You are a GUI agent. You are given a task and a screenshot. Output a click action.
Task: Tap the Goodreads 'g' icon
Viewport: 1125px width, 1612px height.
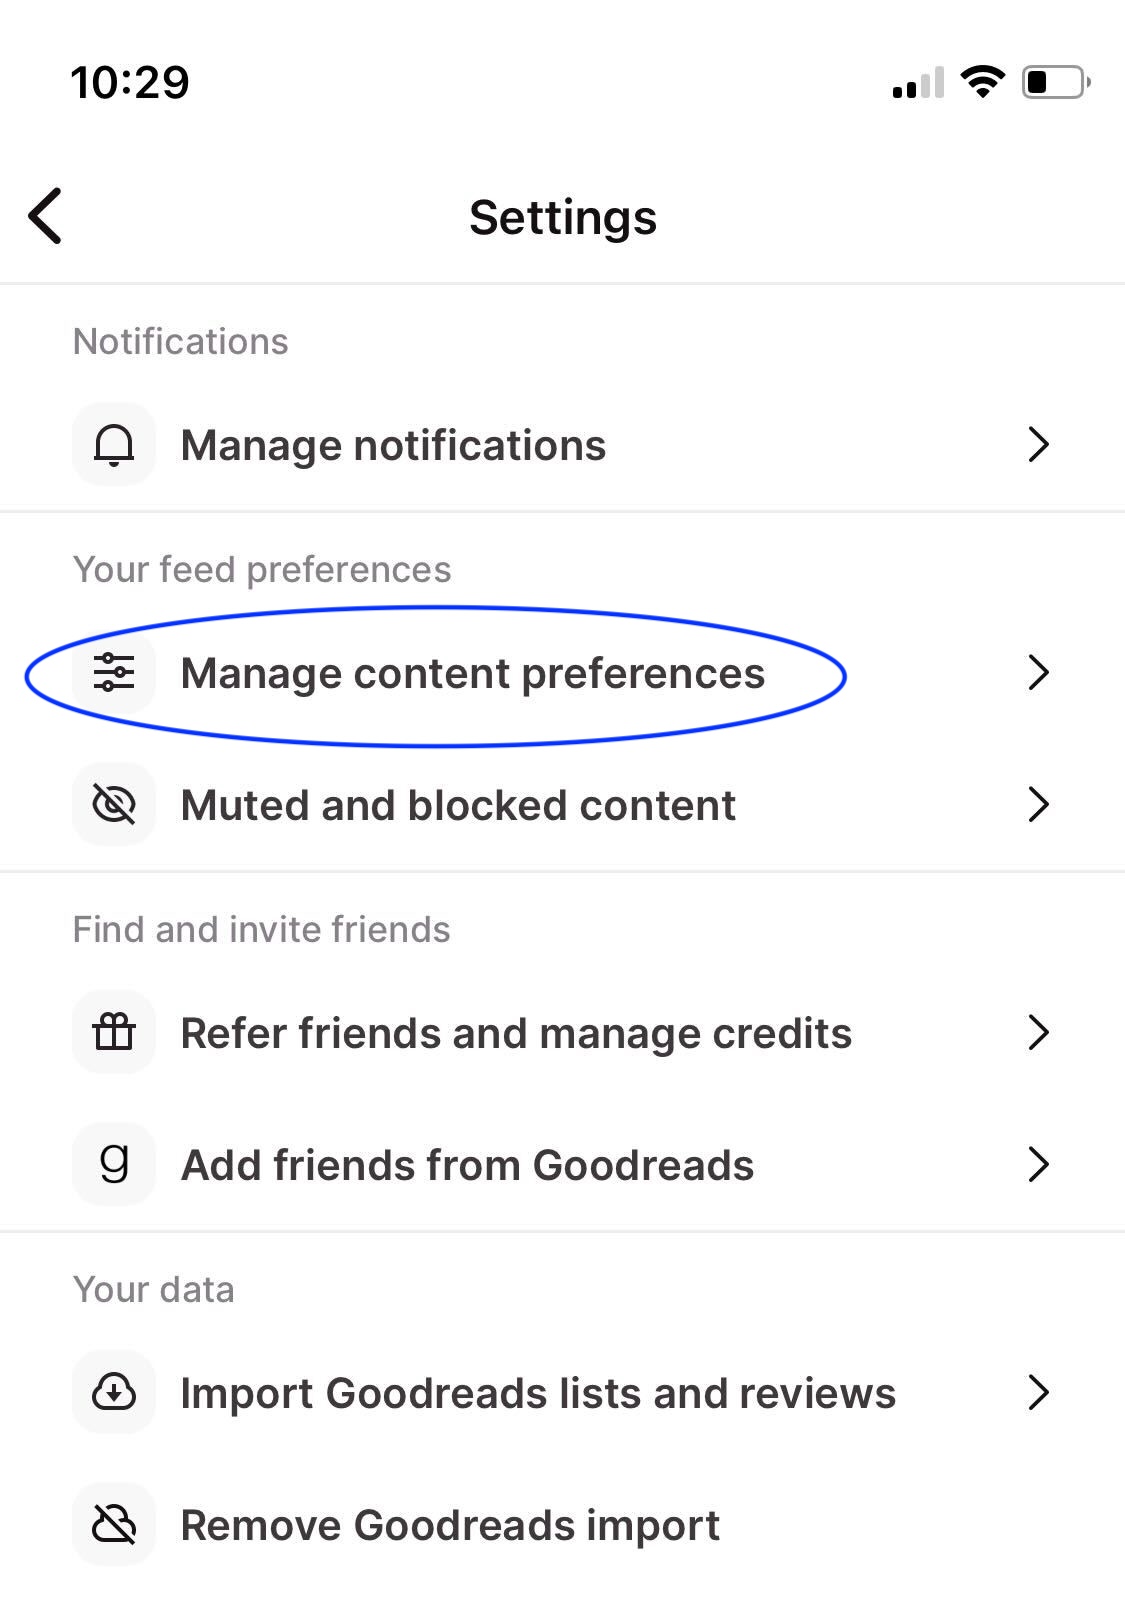pos(114,1165)
